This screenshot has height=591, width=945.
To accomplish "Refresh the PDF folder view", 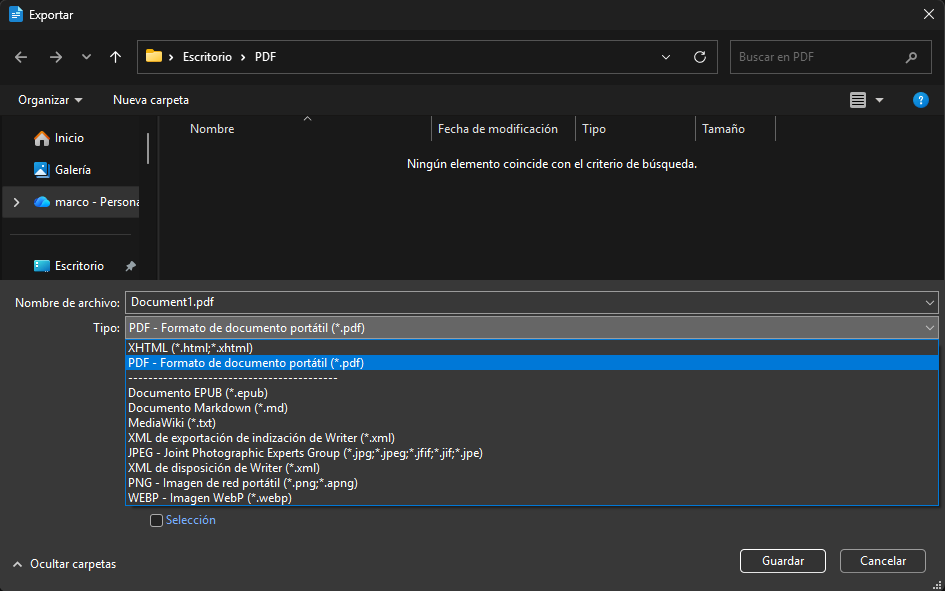I will tap(699, 57).
